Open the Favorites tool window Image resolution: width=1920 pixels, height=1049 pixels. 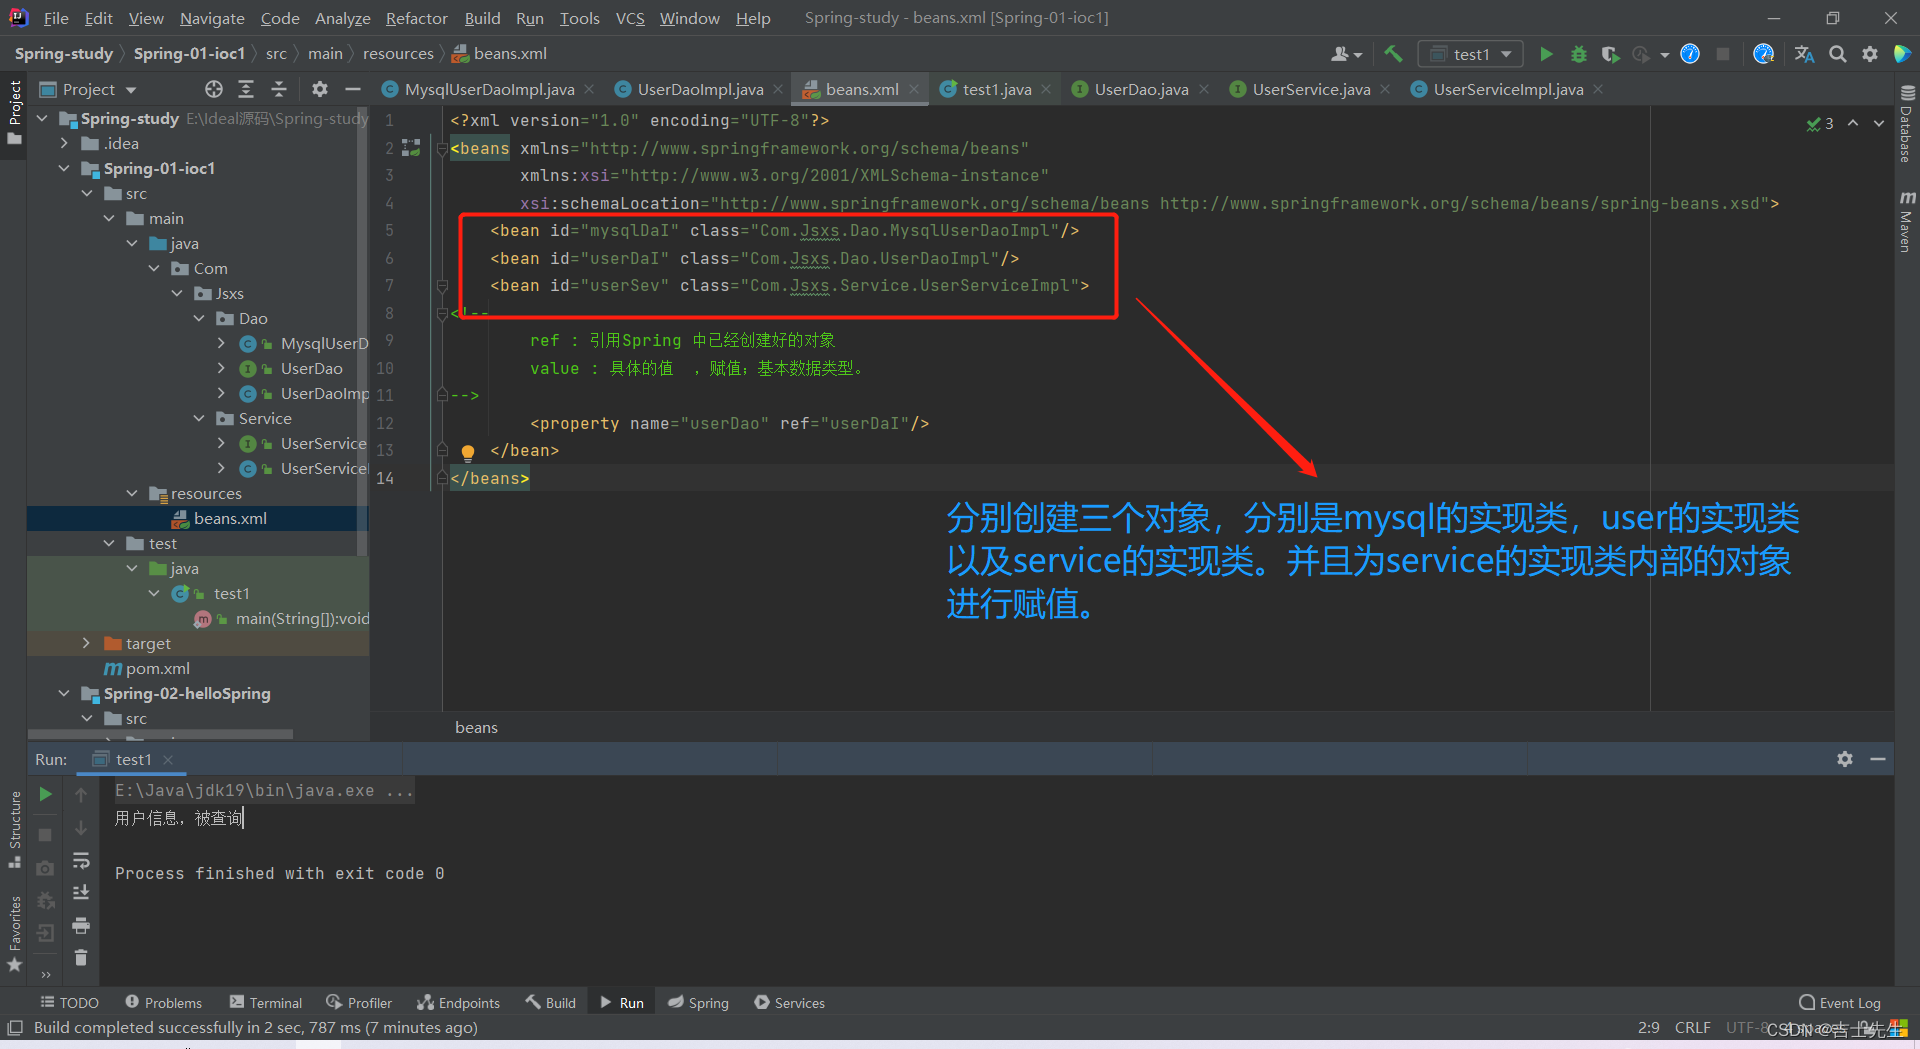click(14, 933)
